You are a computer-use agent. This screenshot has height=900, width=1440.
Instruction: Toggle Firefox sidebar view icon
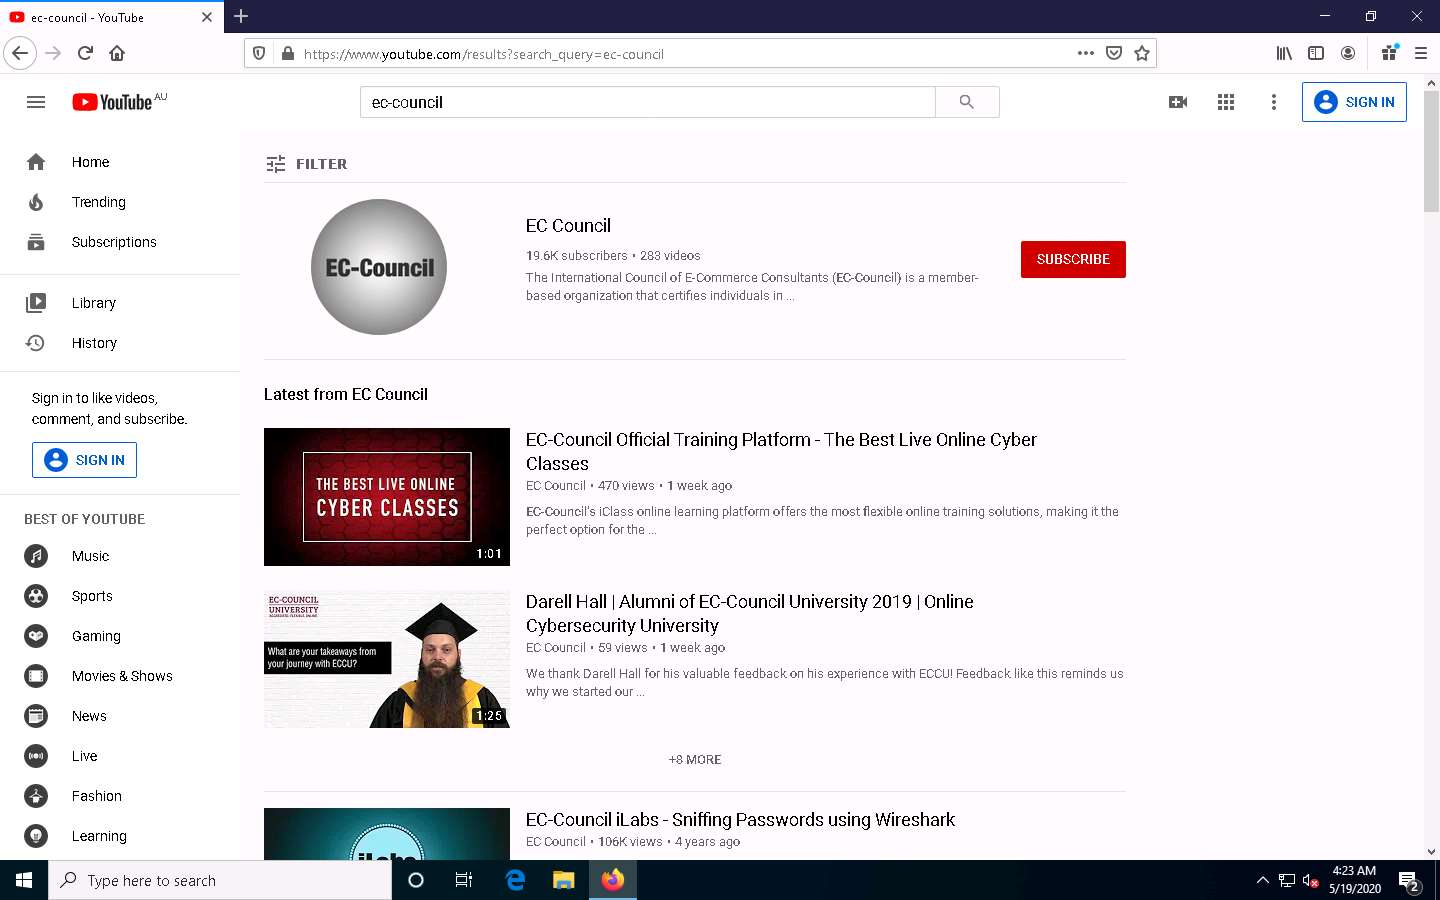coord(1316,53)
